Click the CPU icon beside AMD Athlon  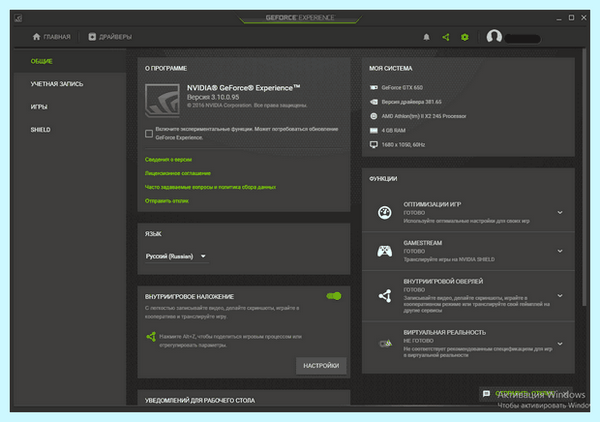[374, 116]
